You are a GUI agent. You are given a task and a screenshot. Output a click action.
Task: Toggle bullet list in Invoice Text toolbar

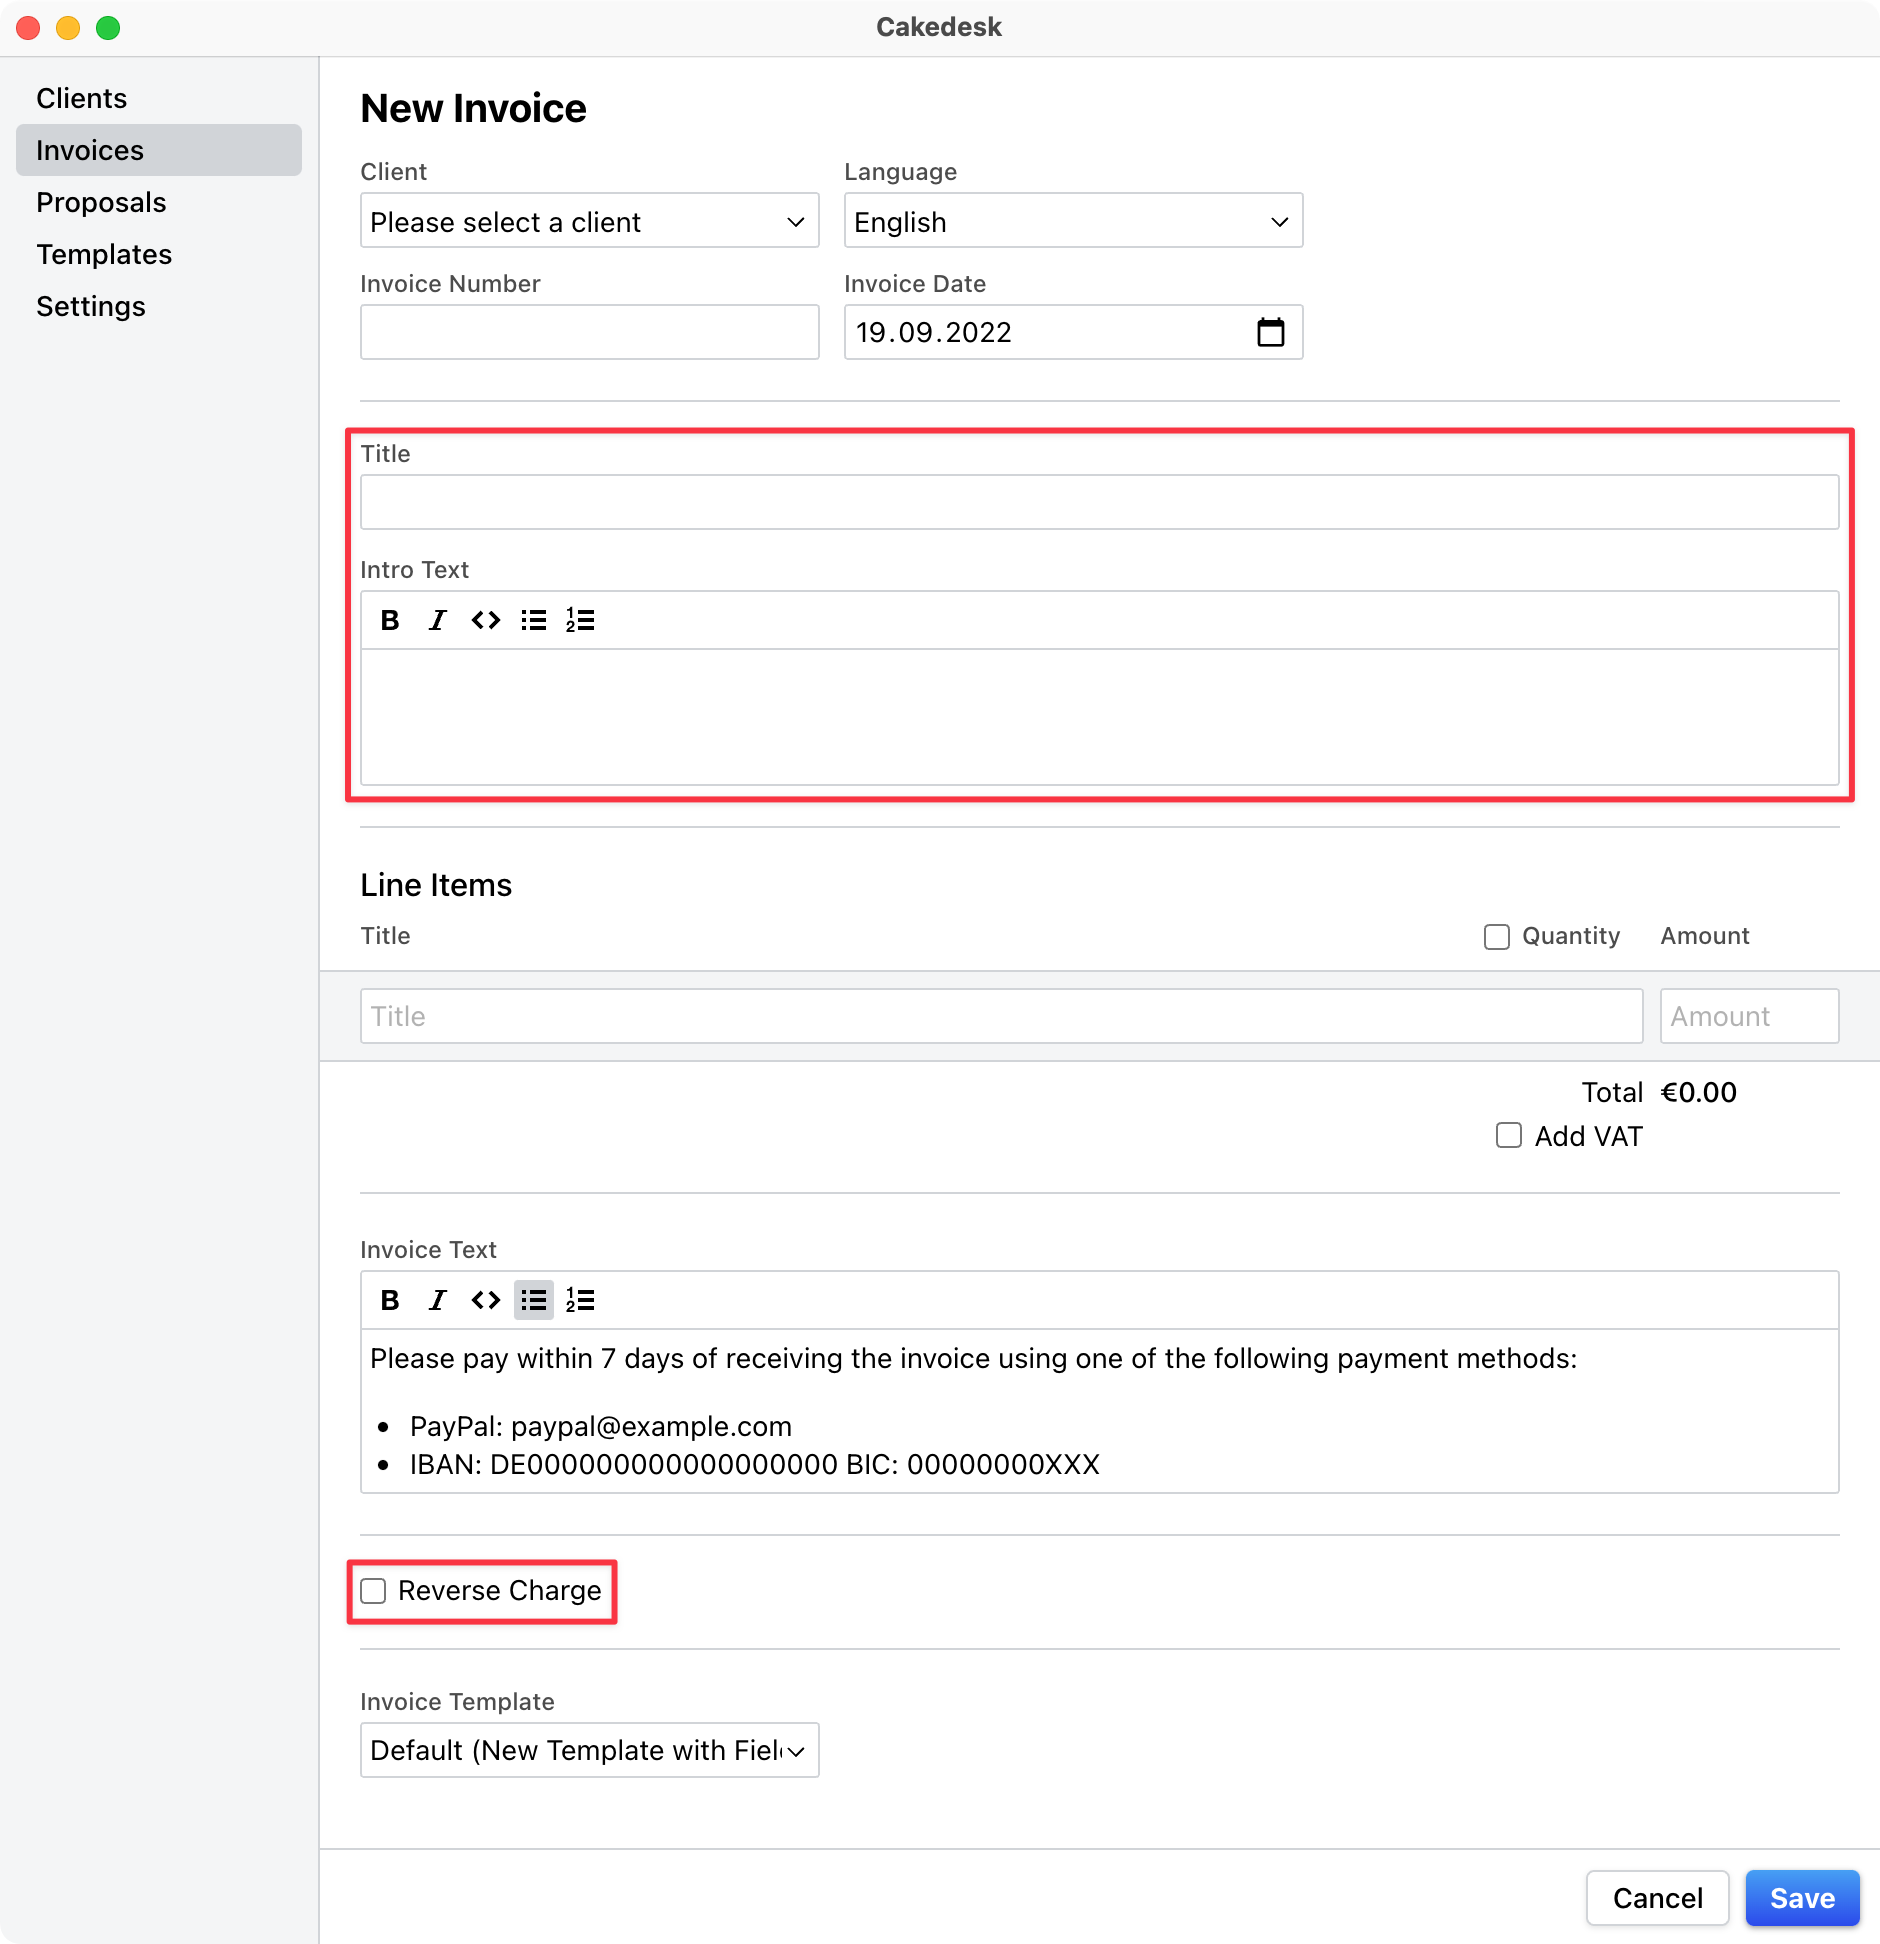click(533, 1300)
